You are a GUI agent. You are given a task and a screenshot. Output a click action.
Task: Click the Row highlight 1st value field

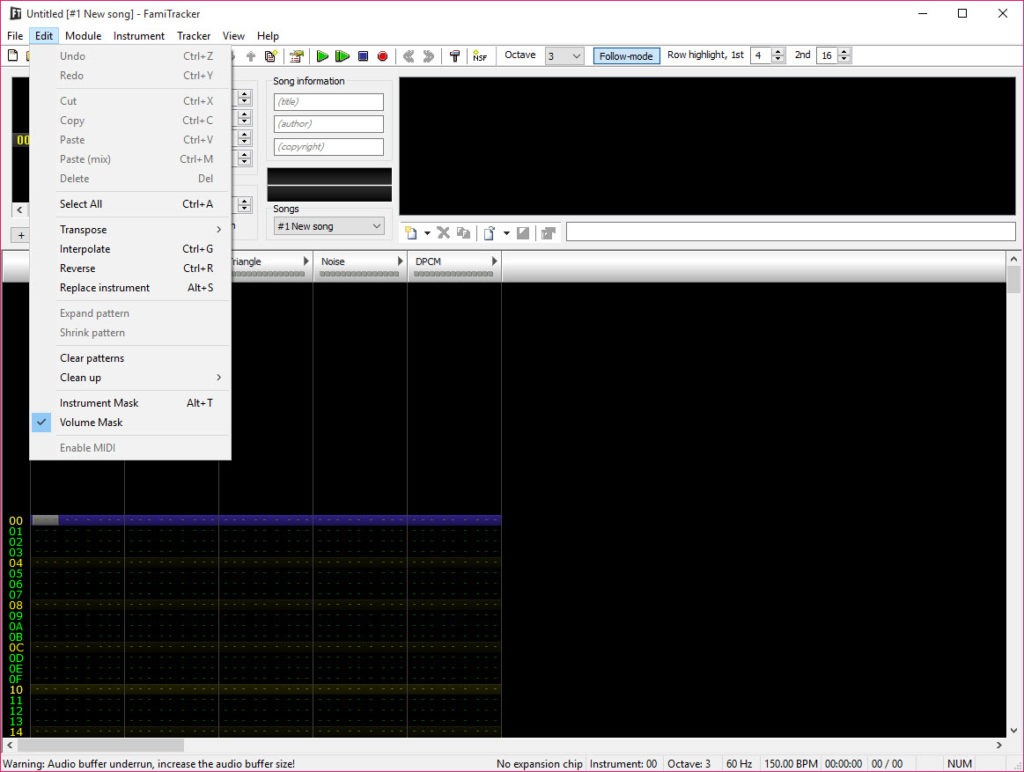tap(761, 56)
